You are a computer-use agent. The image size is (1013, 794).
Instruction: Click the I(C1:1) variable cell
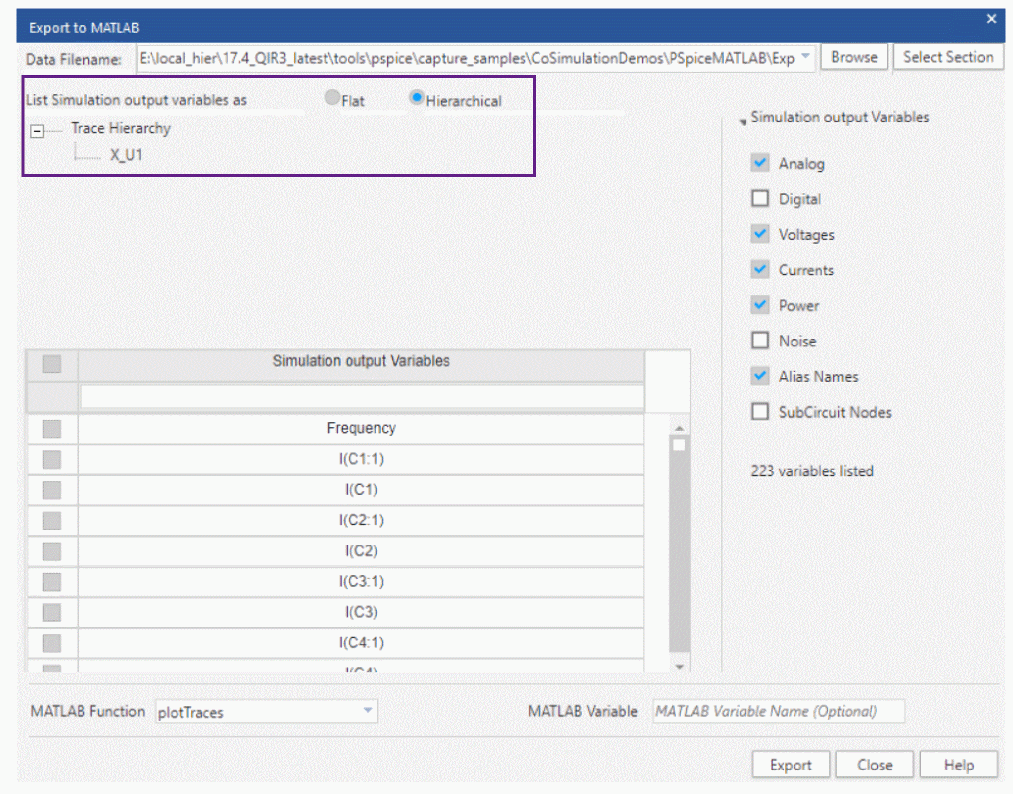coord(361,459)
